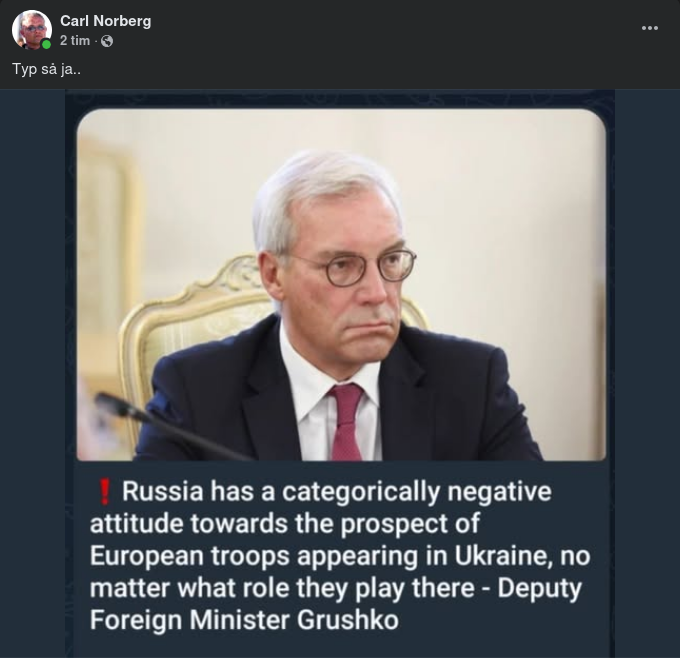Click "Foreign Minister Grushko" caption text

tap(244, 620)
